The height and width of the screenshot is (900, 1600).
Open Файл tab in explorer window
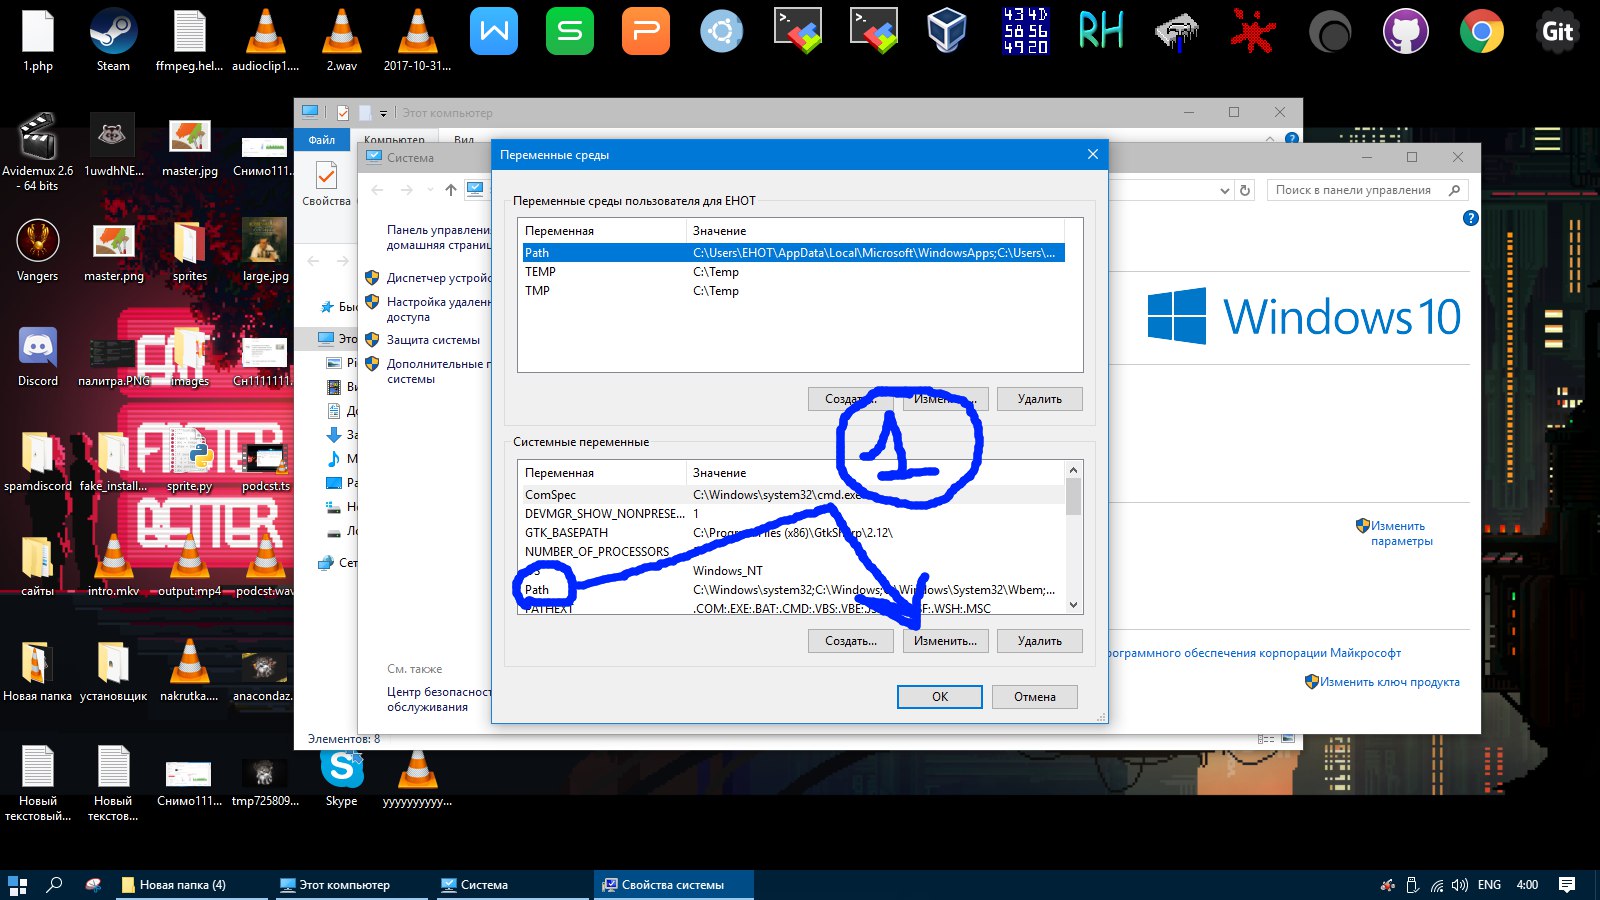(322, 140)
